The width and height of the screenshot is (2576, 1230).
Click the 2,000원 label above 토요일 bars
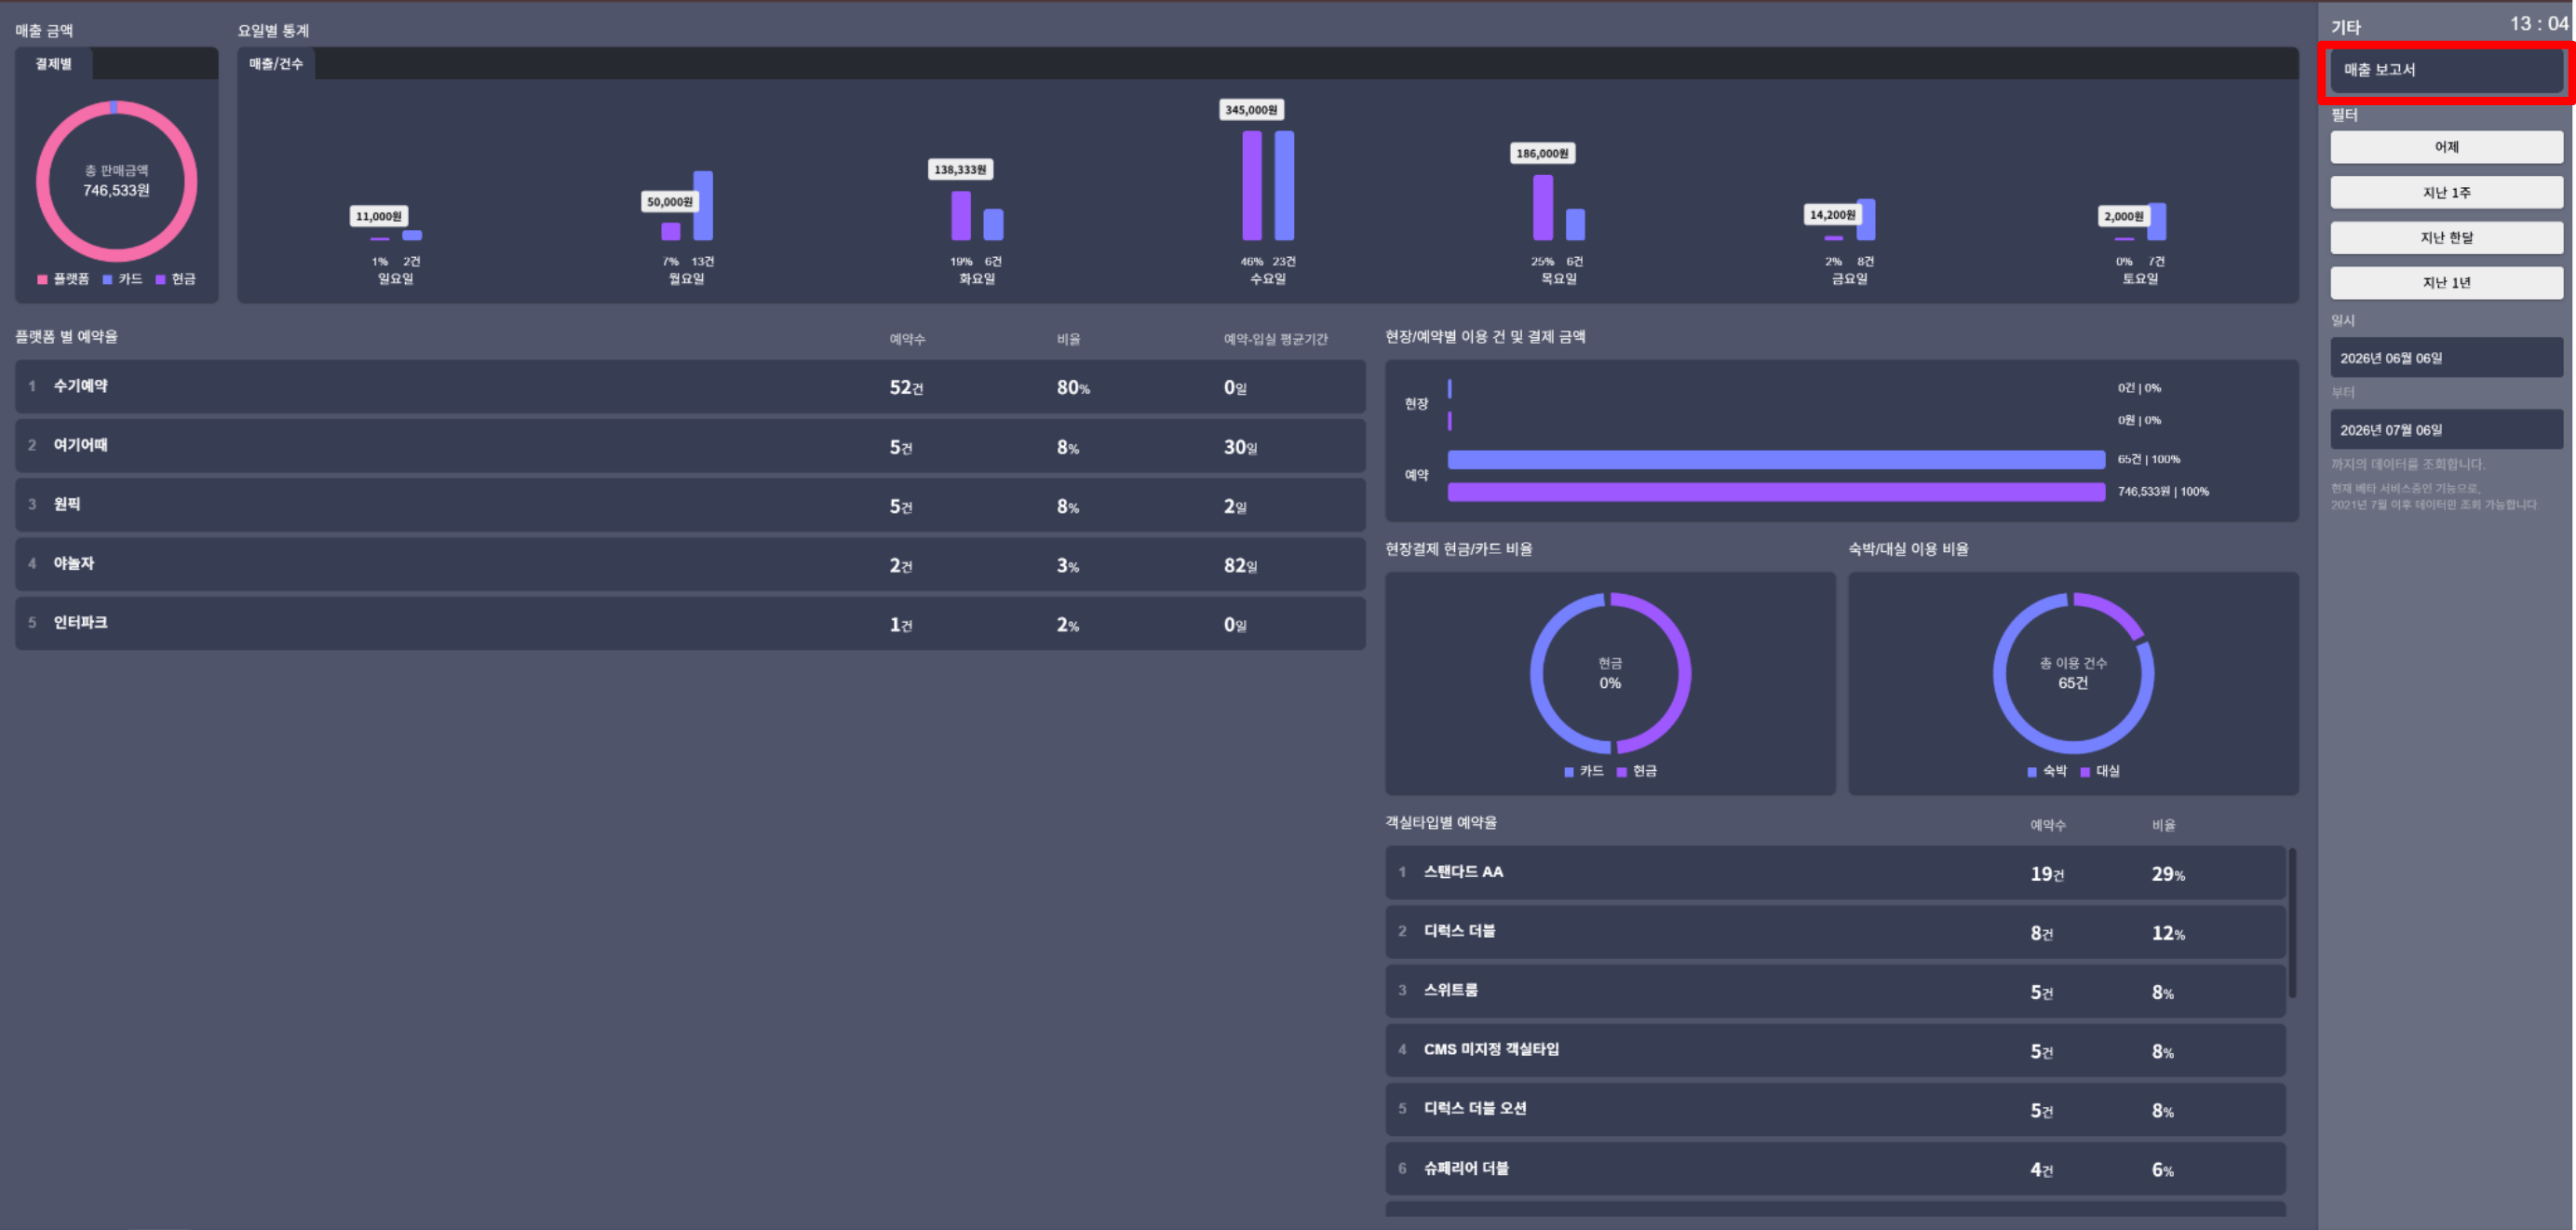2123,216
